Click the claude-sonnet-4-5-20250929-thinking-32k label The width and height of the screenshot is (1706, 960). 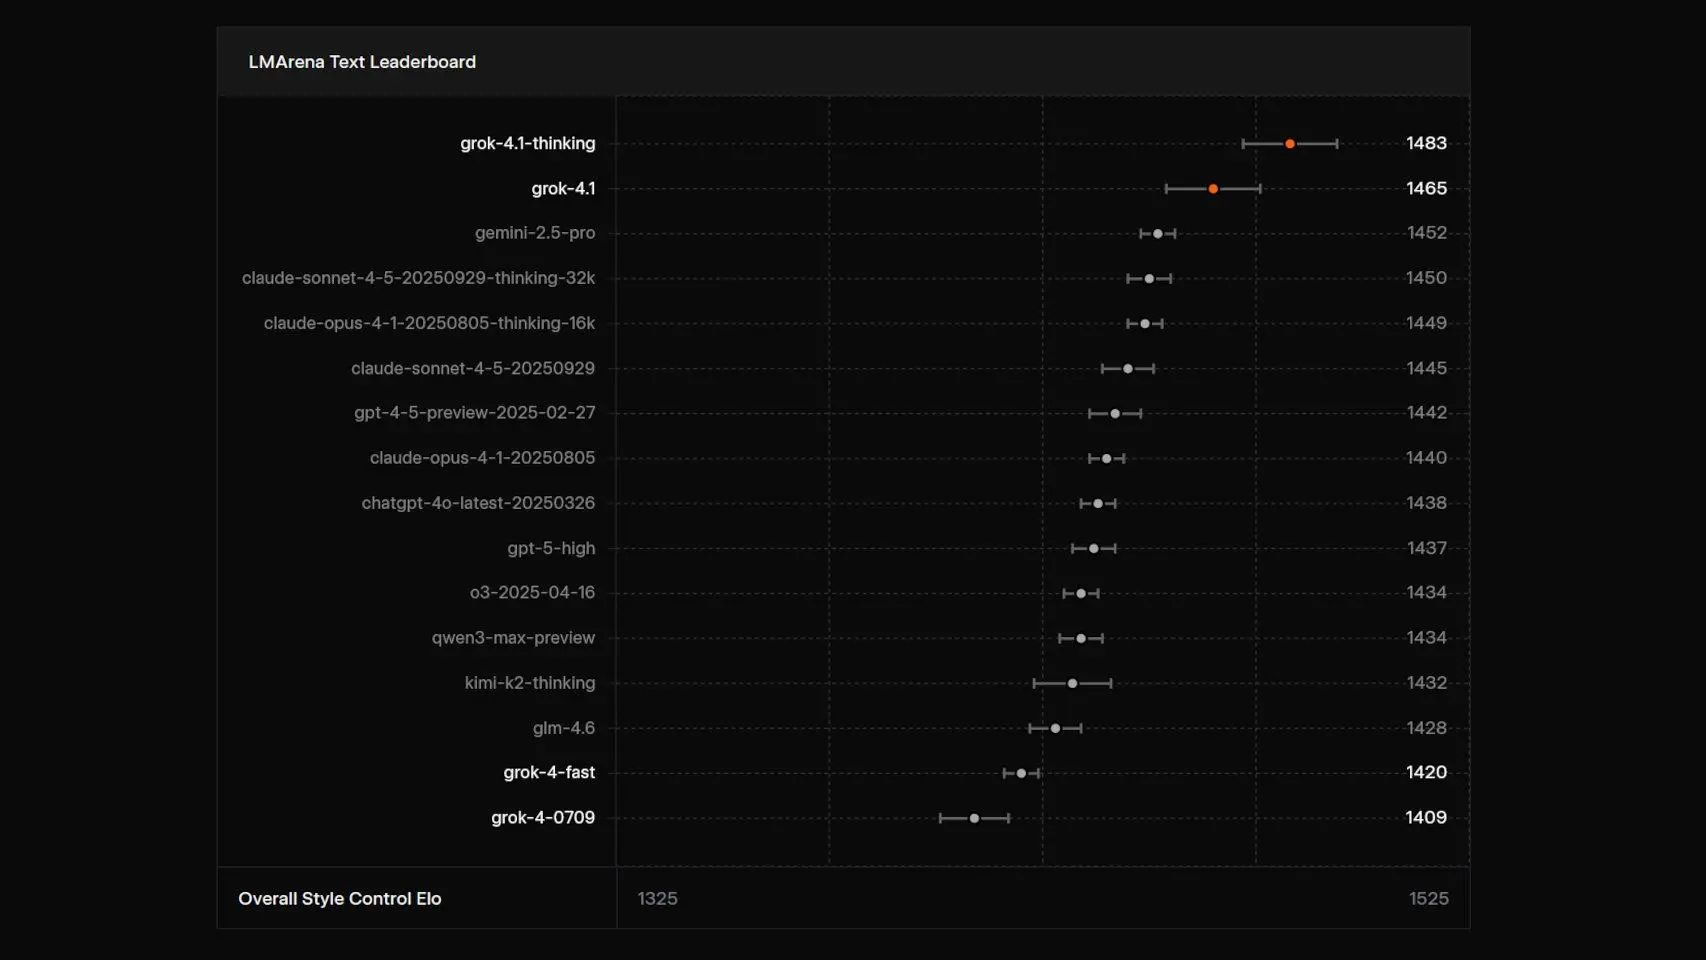tap(418, 278)
